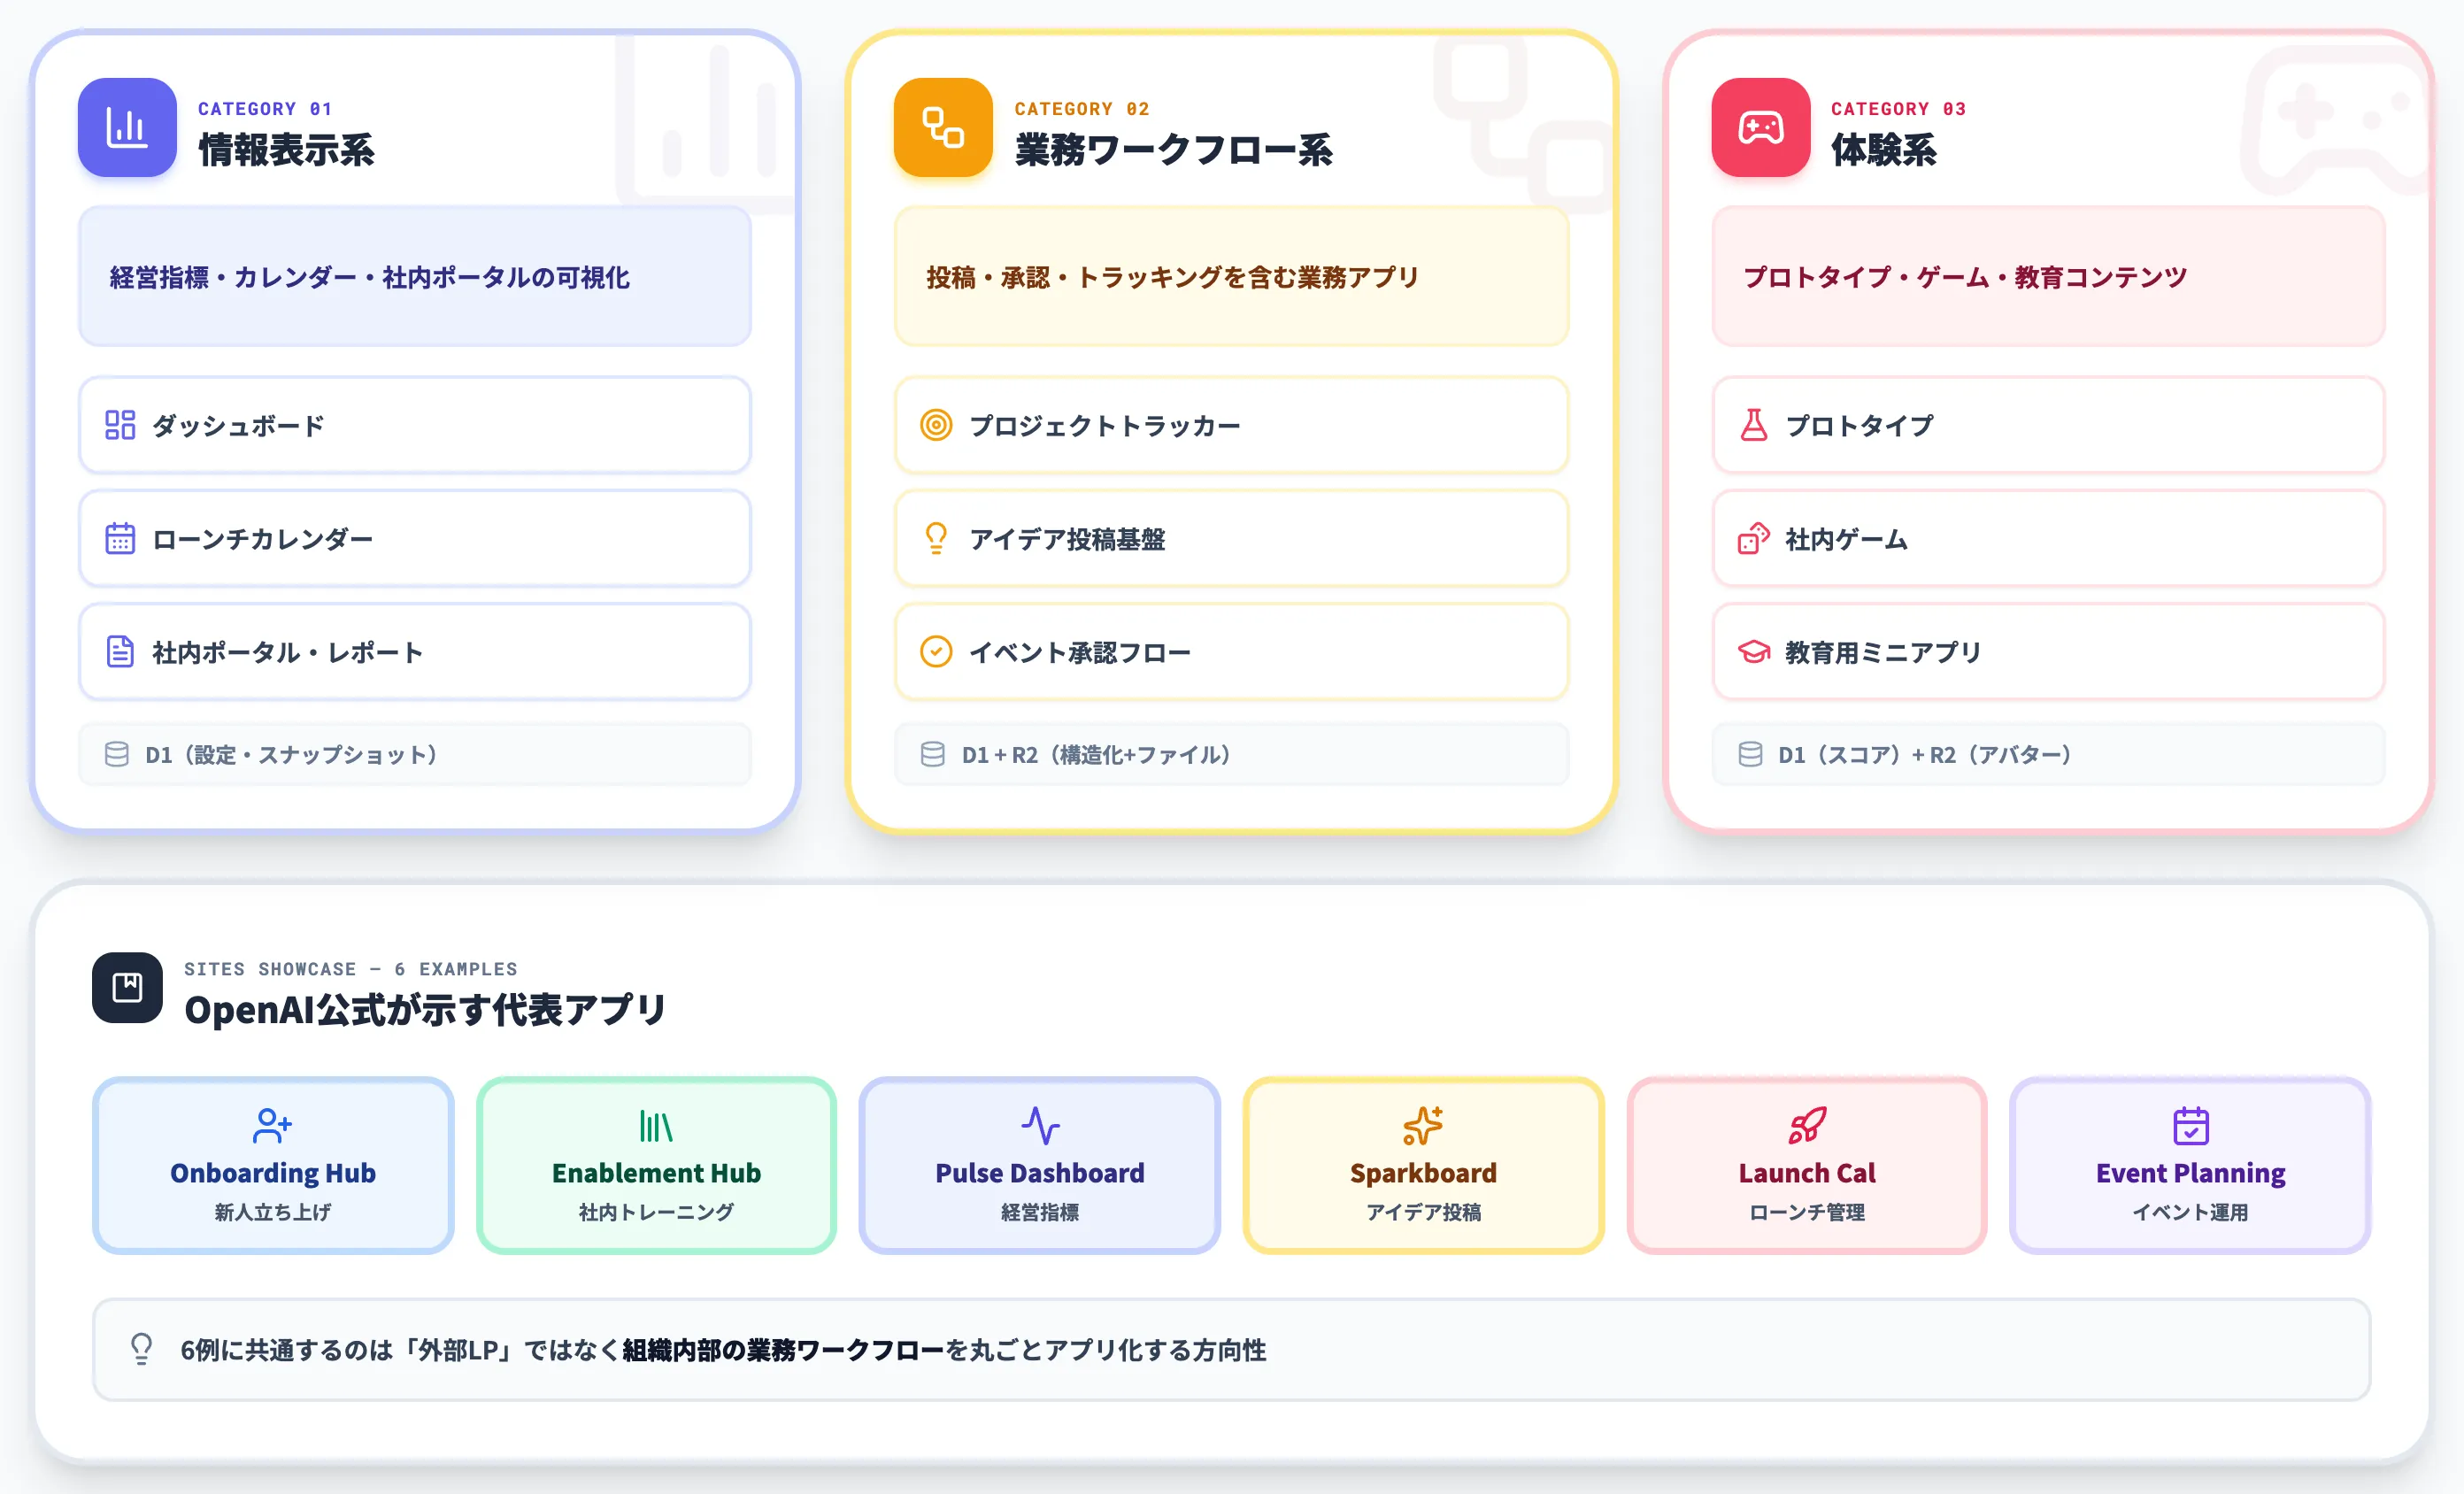Click the sparkle icon in Sparkboard card
2464x1494 pixels.
1423,1125
